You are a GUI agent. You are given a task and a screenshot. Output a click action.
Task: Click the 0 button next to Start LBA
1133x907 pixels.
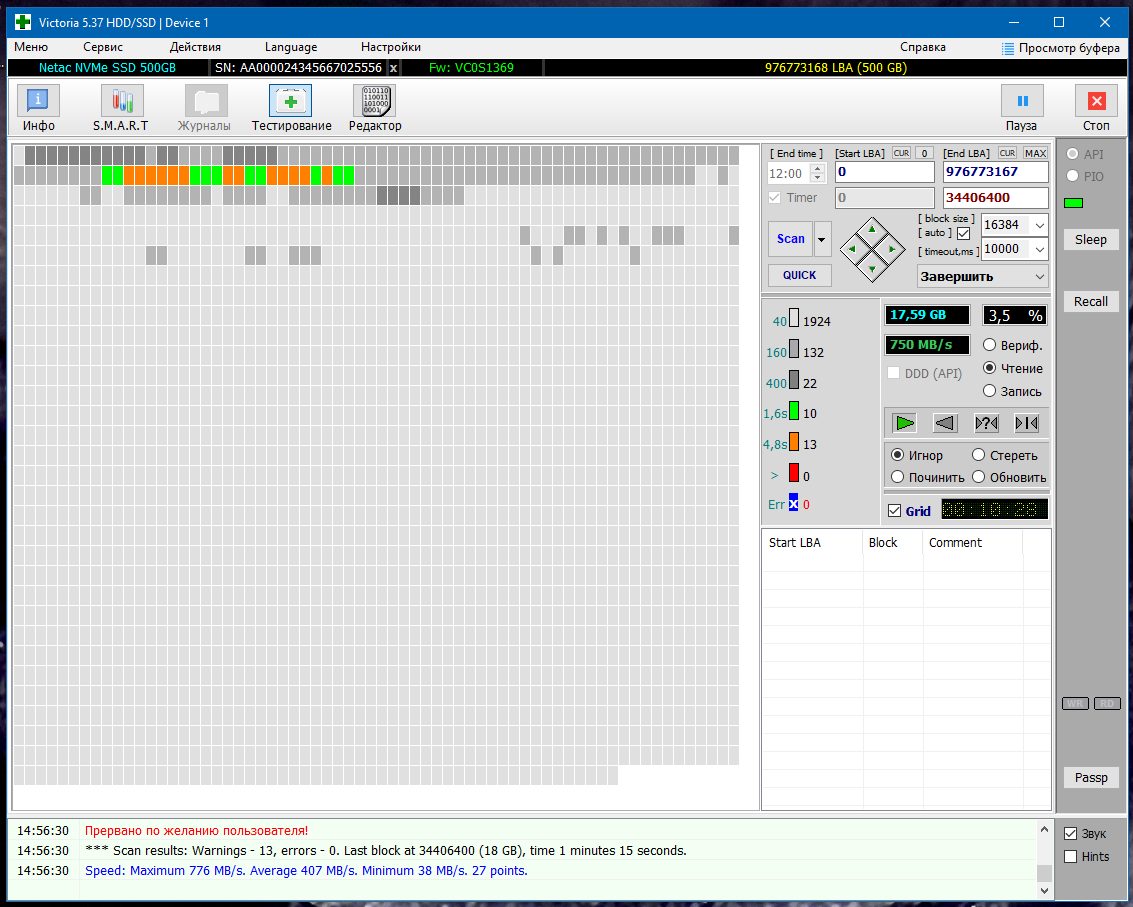click(924, 153)
